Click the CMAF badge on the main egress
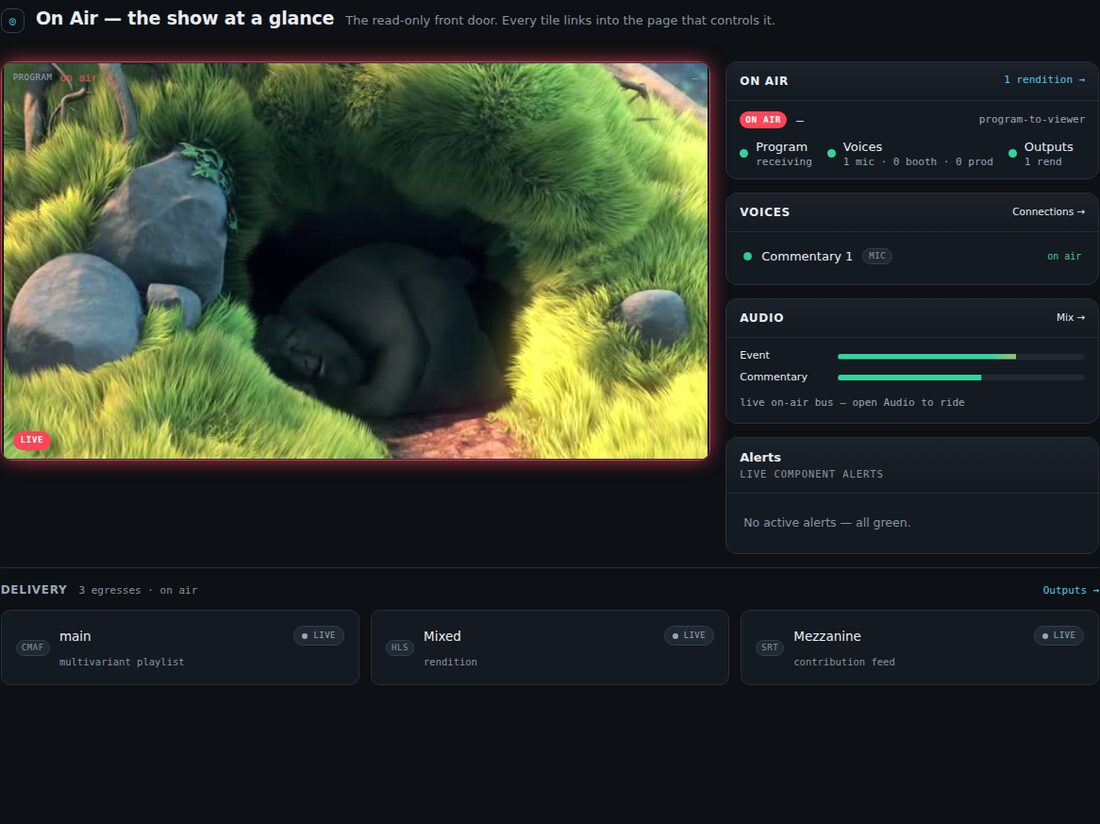This screenshot has width=1100, height=824. (32, 647)
